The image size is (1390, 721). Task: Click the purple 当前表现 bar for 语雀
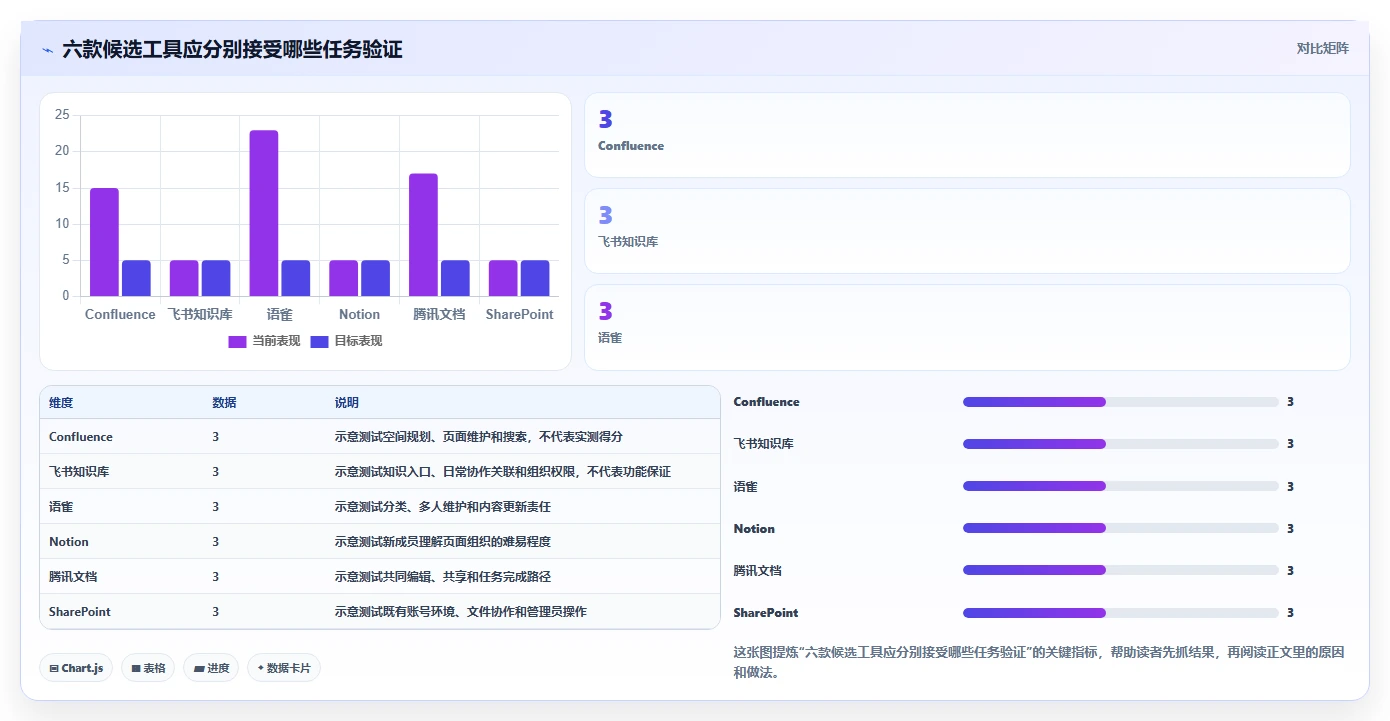[264, 213]
